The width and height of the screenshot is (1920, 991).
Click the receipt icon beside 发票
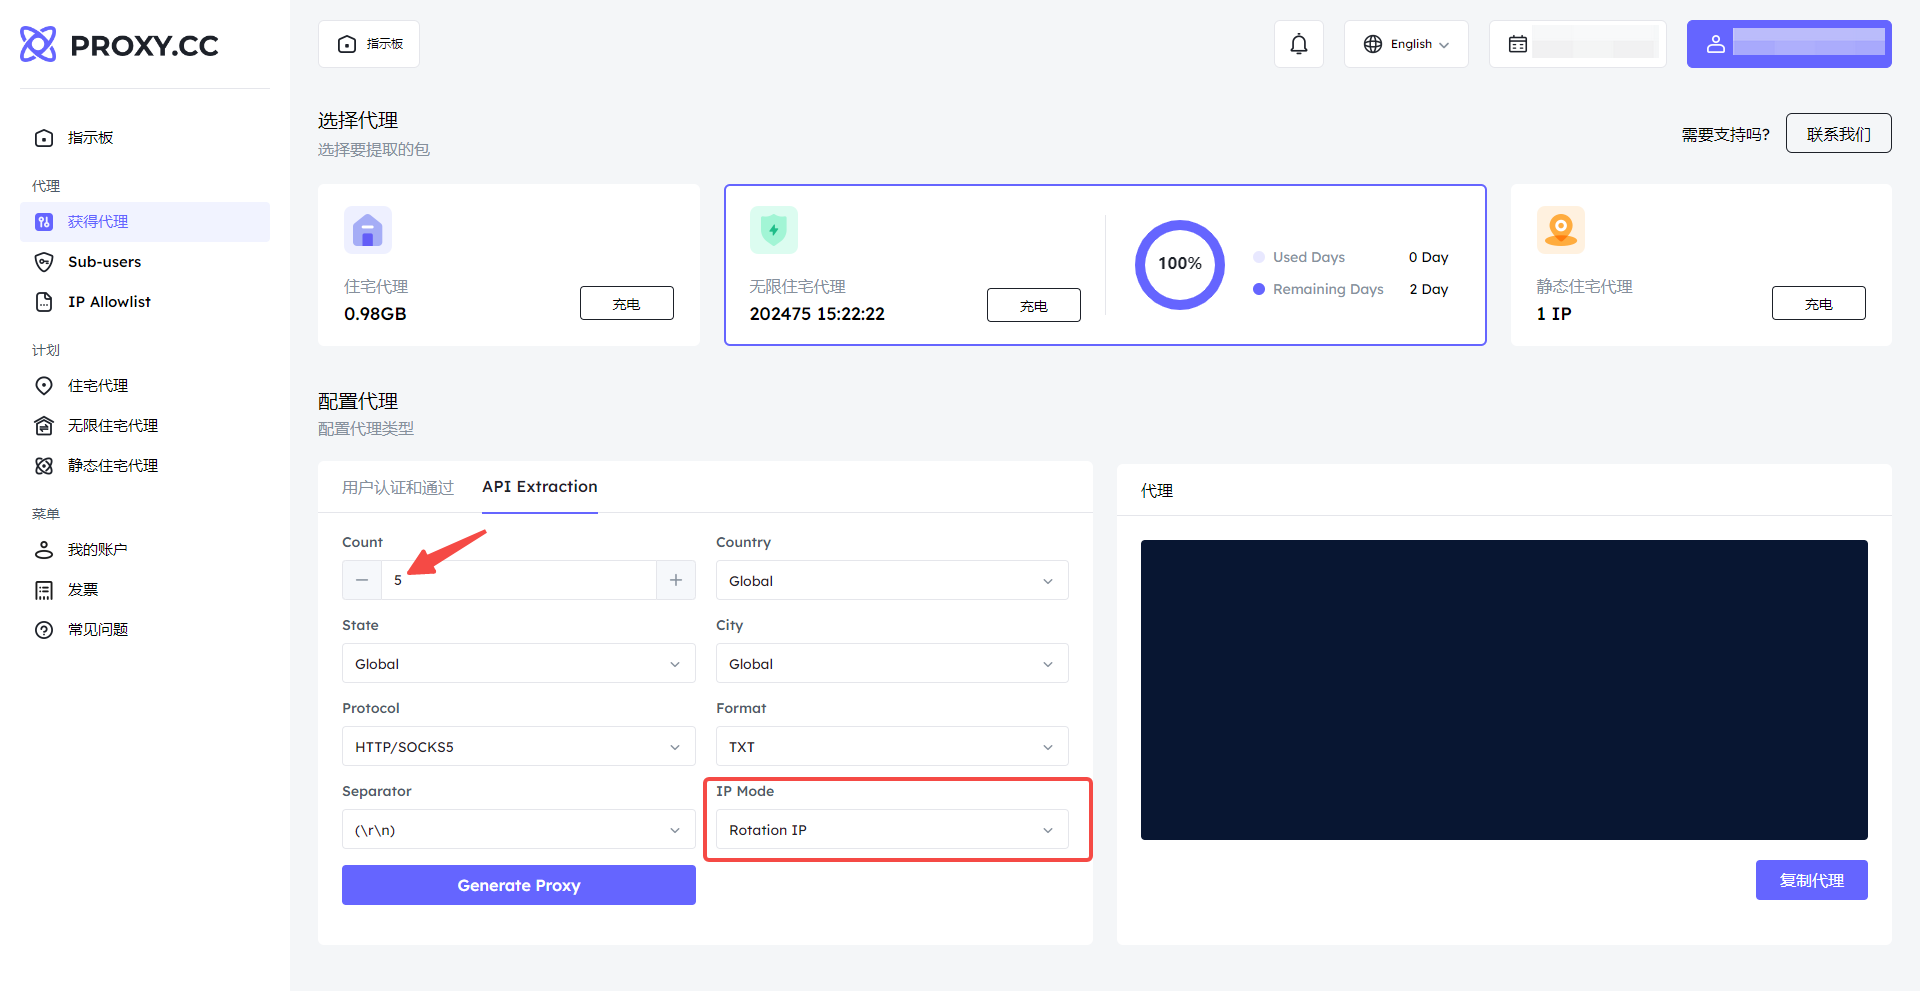44,590
